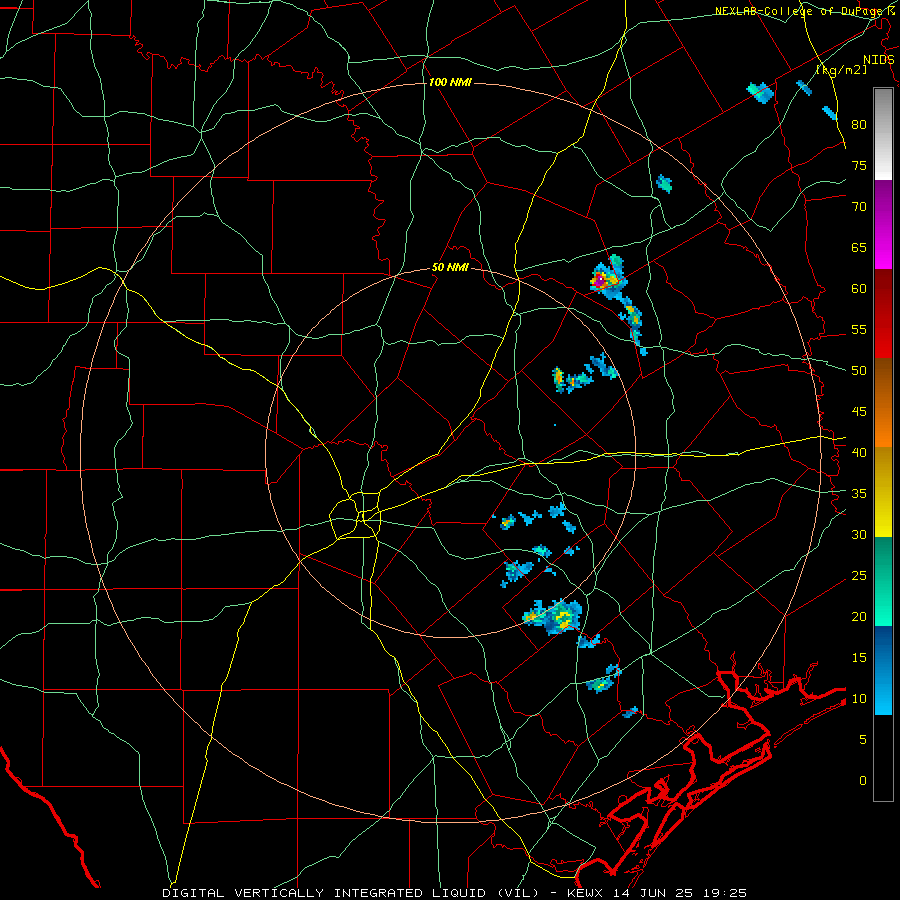Click the "100 NMI" range ring label

(450, 82)
